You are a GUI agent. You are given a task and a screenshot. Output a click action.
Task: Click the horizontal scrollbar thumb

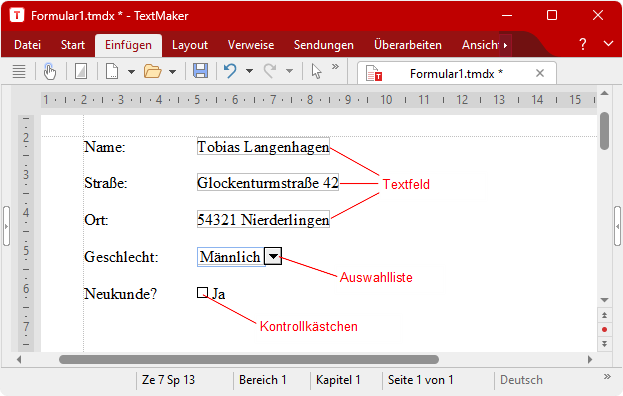pyautogui.click(x=249, y=359)
